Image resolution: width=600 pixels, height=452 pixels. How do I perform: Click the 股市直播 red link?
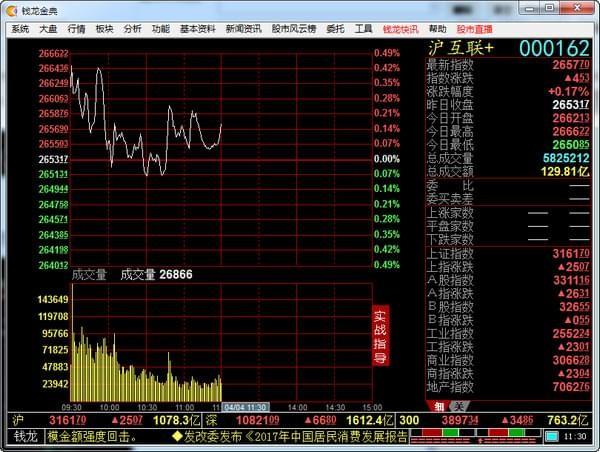click(x=474, y=29)
